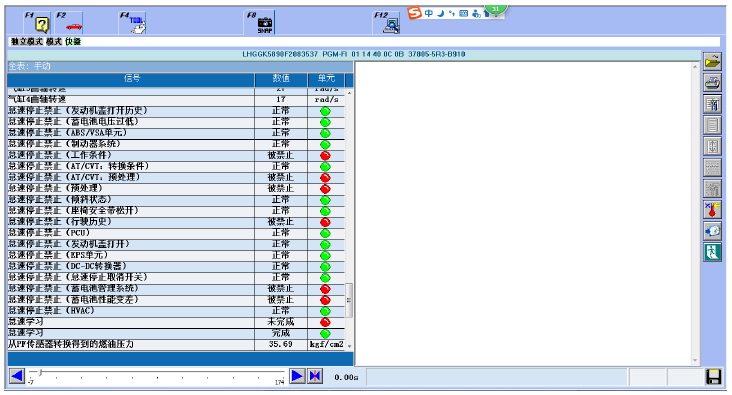Screen dimensions: 732x395
Task: Select row 怠速停止禁止（怠速停止取消开关）
Action: pyautogui.click(x=176, y=277)
